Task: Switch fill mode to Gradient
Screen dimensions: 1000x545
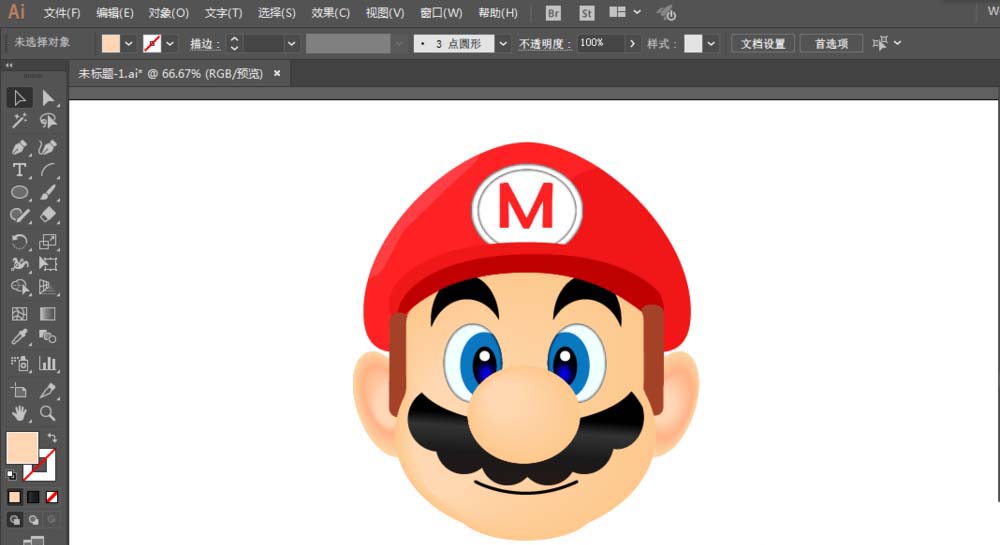Action: 33,496
